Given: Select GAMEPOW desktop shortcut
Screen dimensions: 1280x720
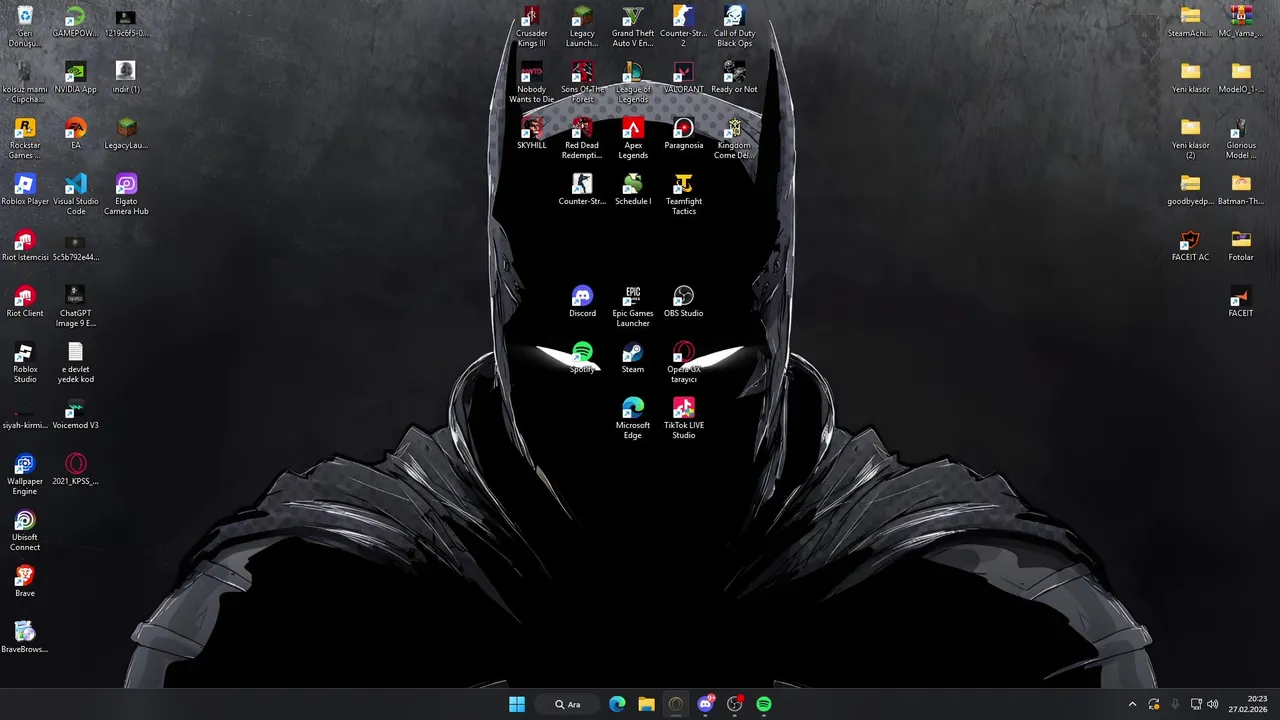Looking at the screenshot, I should (75, 22).
